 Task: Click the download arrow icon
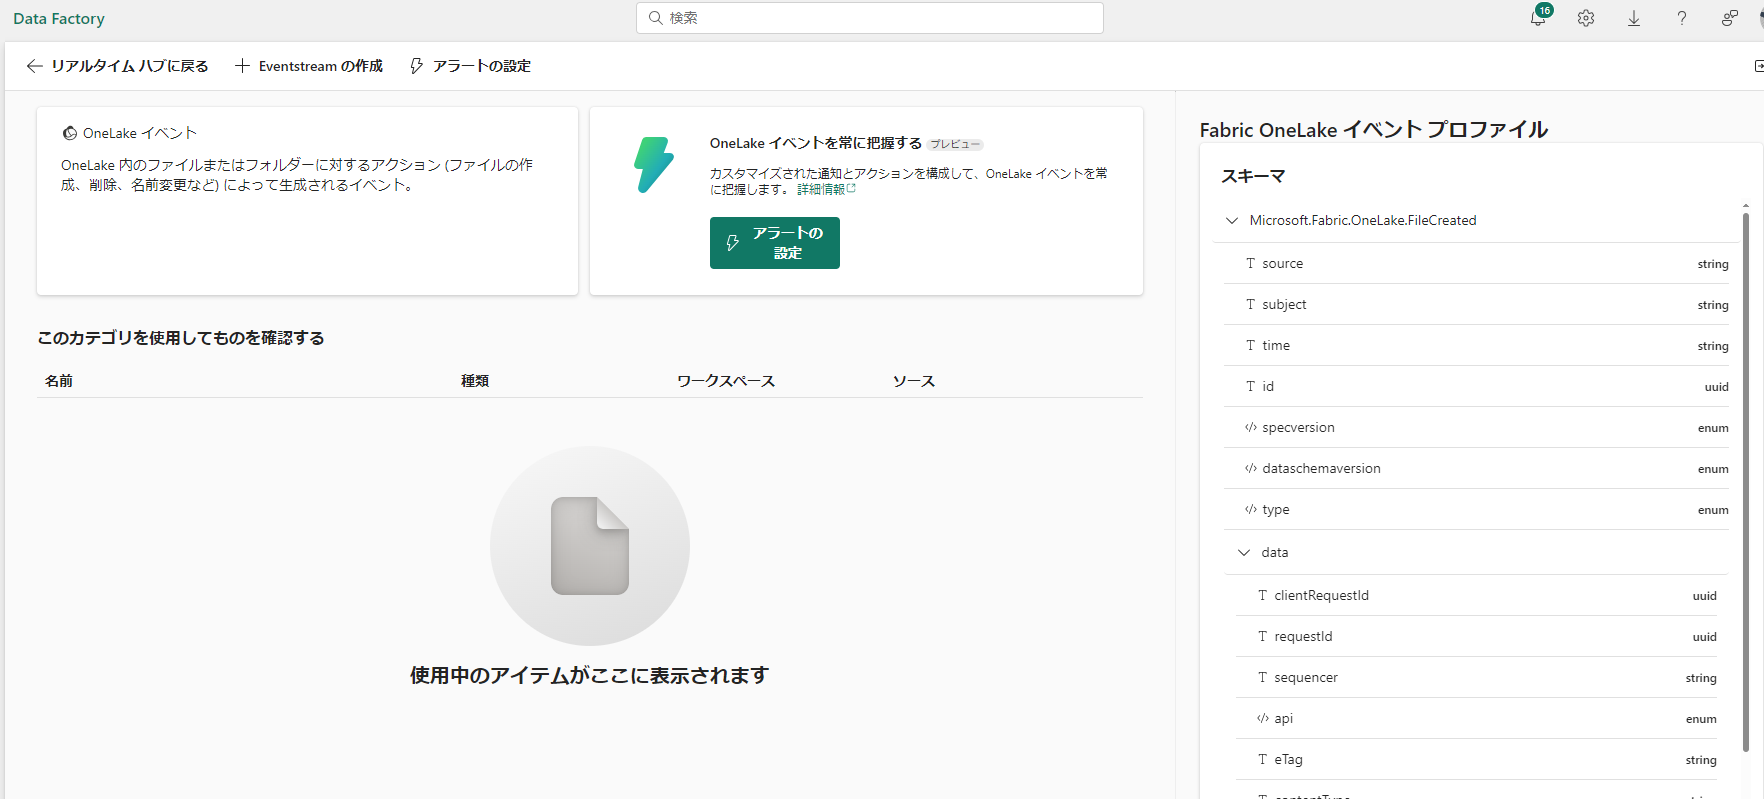coord(1634,18)
